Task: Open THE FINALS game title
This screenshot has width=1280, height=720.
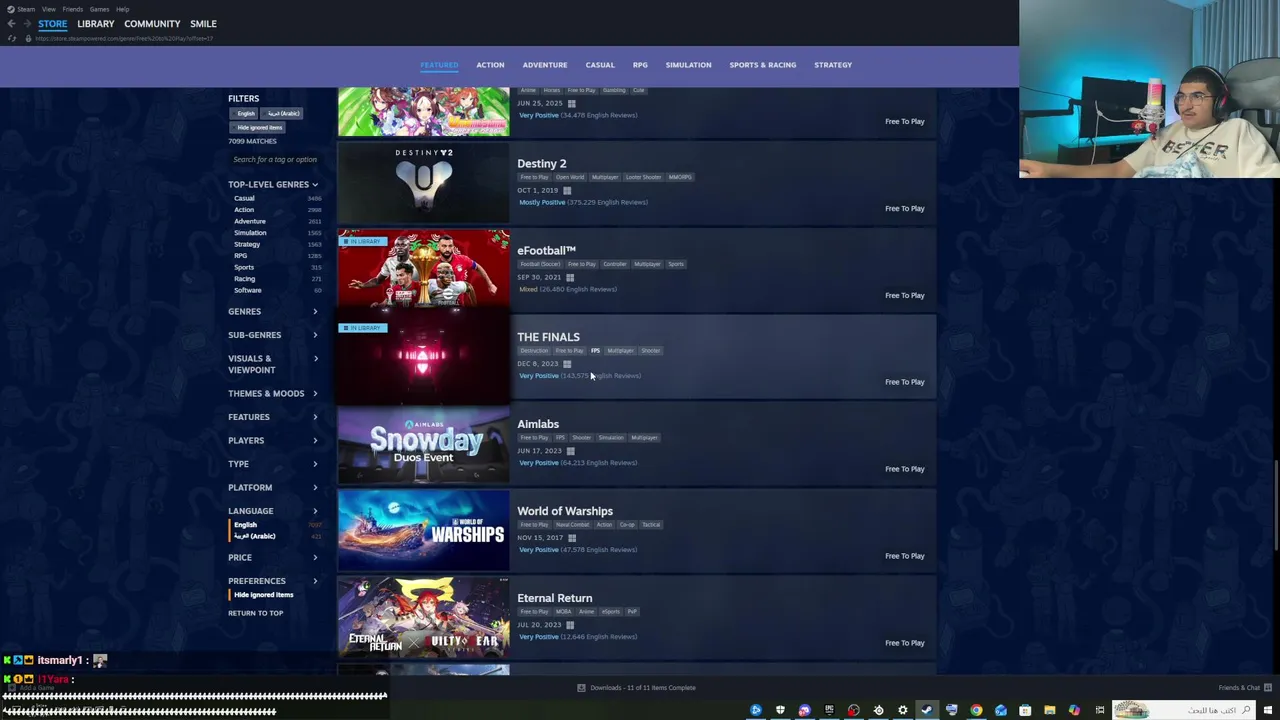Action: tap(548, 337)
